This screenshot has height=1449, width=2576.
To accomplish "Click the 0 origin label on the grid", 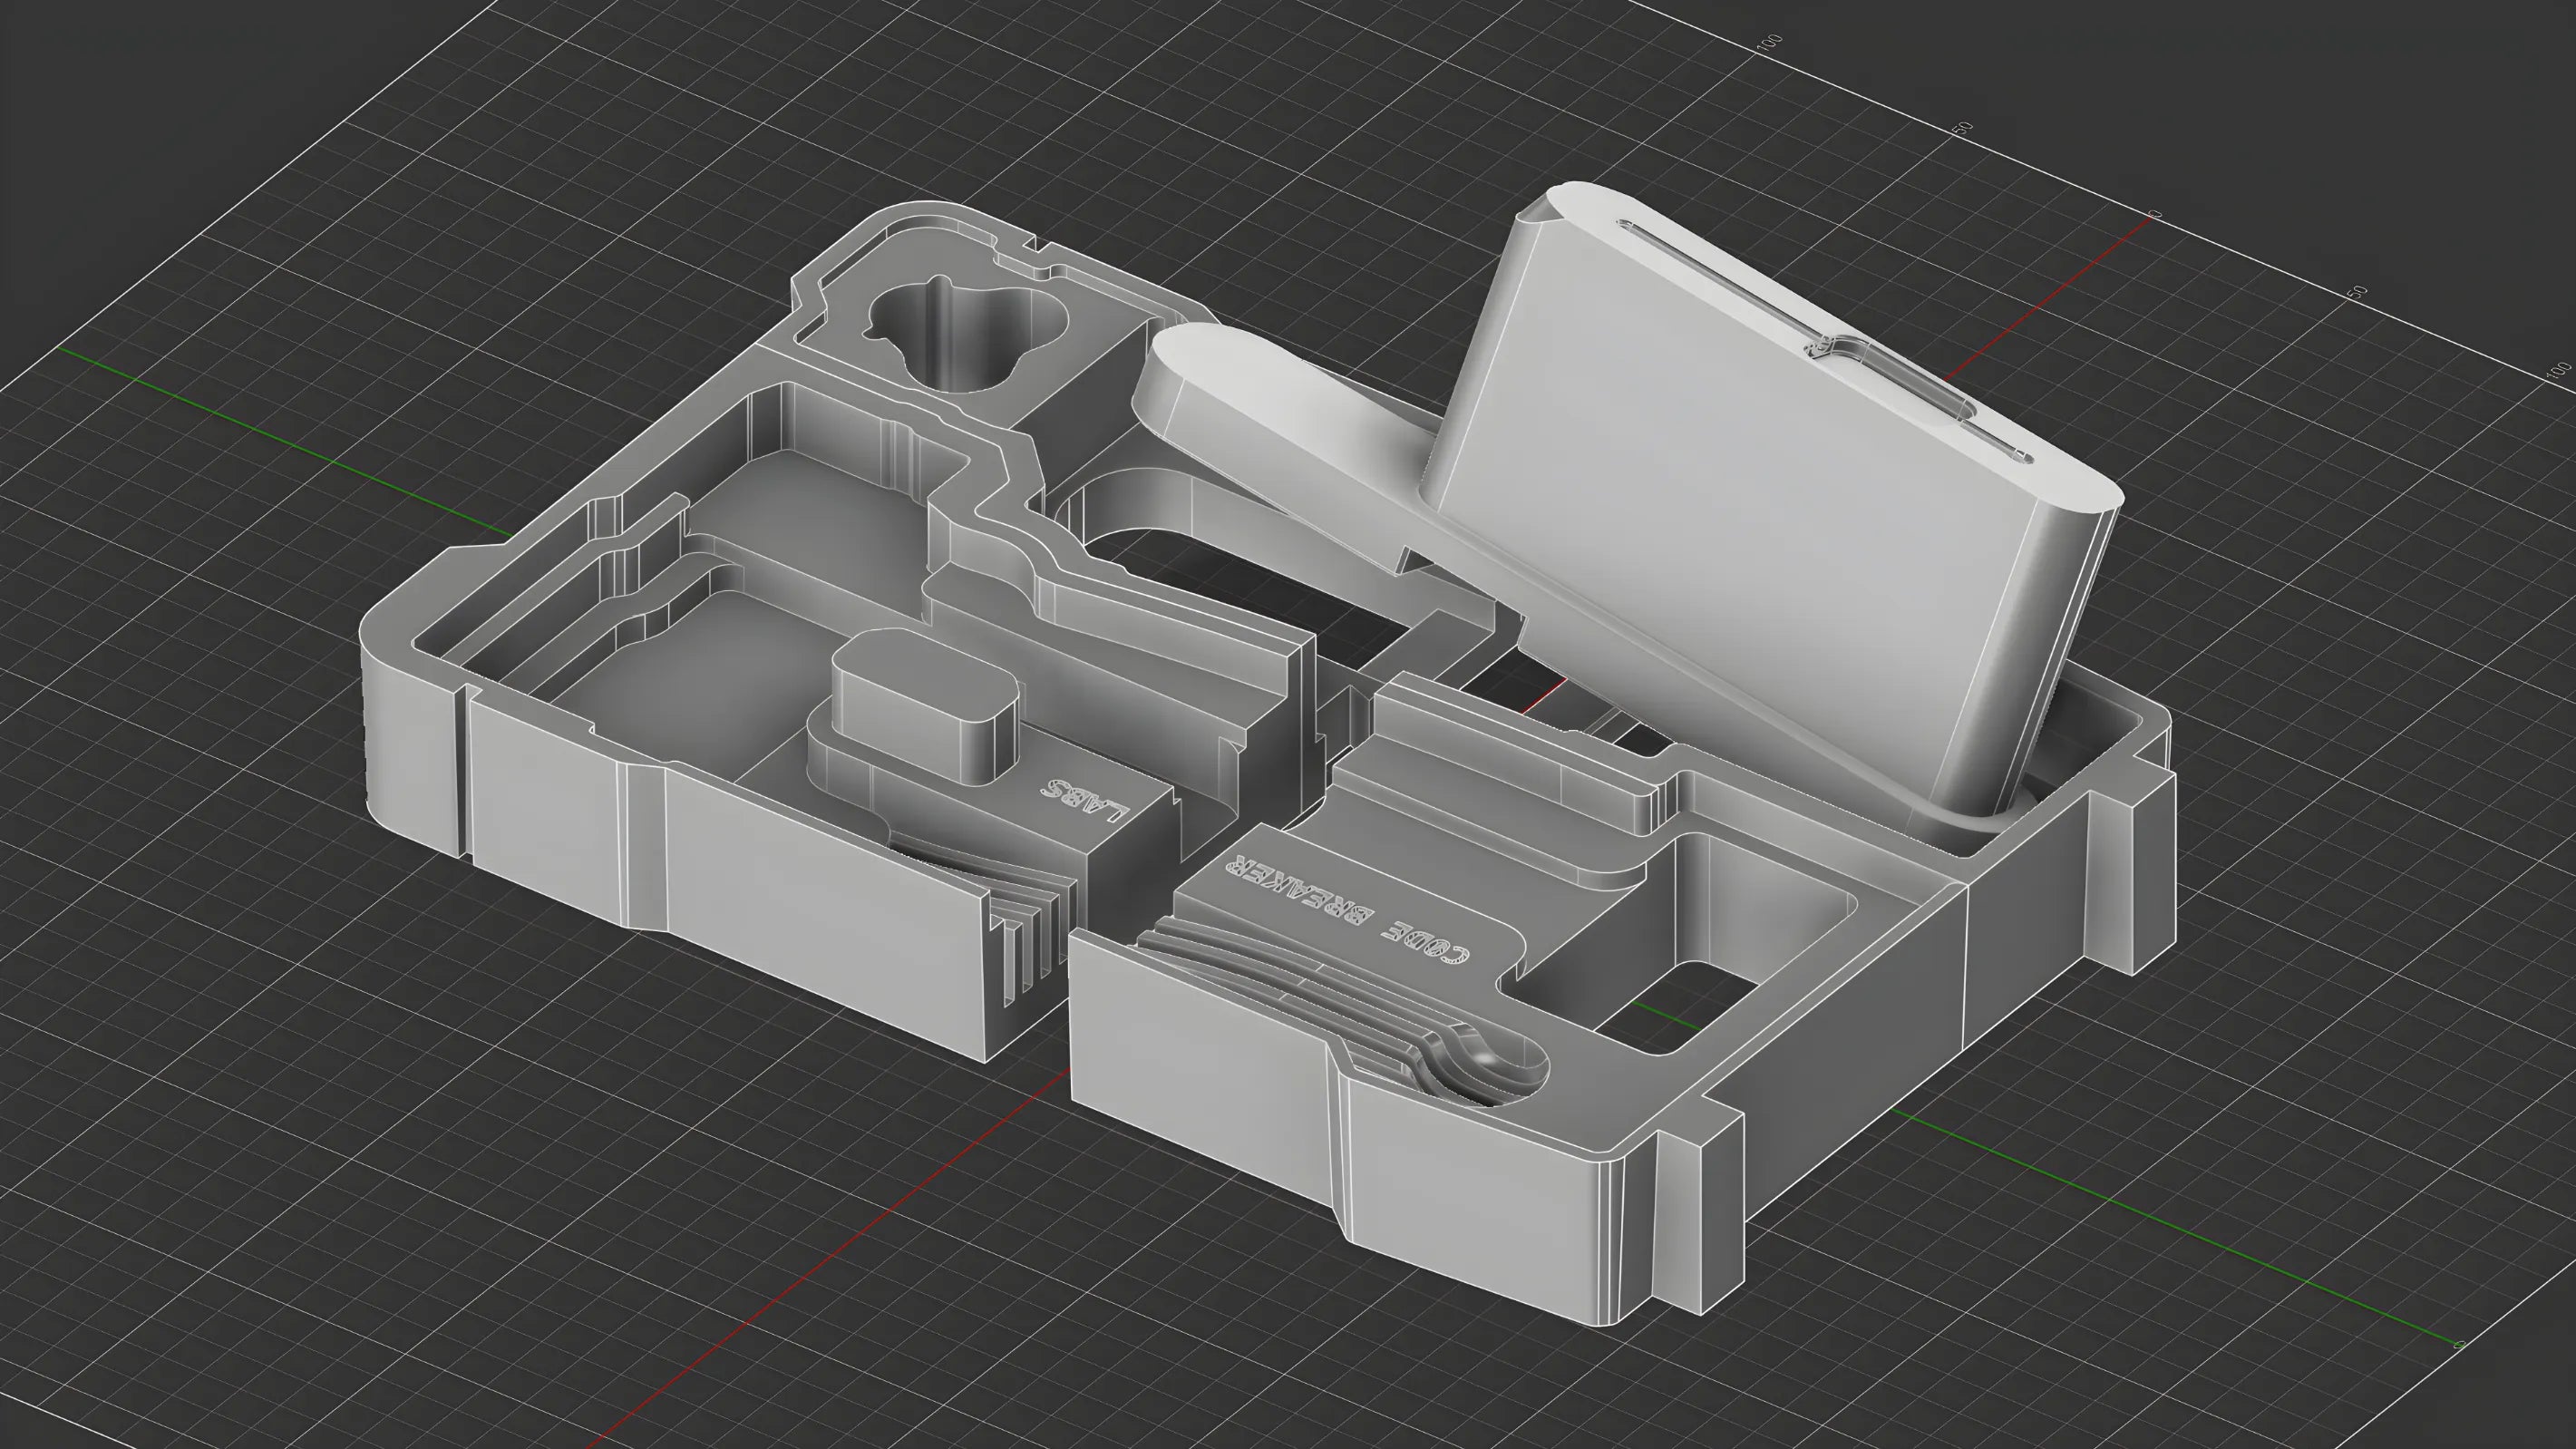I will coord(2158,214).
